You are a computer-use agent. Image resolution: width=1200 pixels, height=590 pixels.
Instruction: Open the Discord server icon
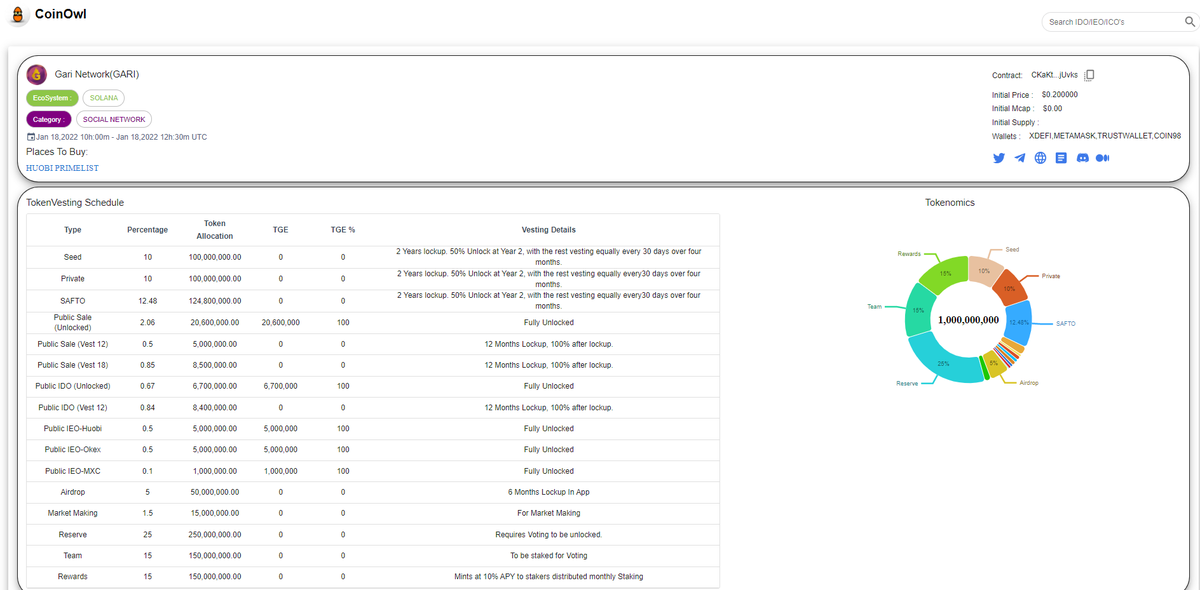[1082, 158]
